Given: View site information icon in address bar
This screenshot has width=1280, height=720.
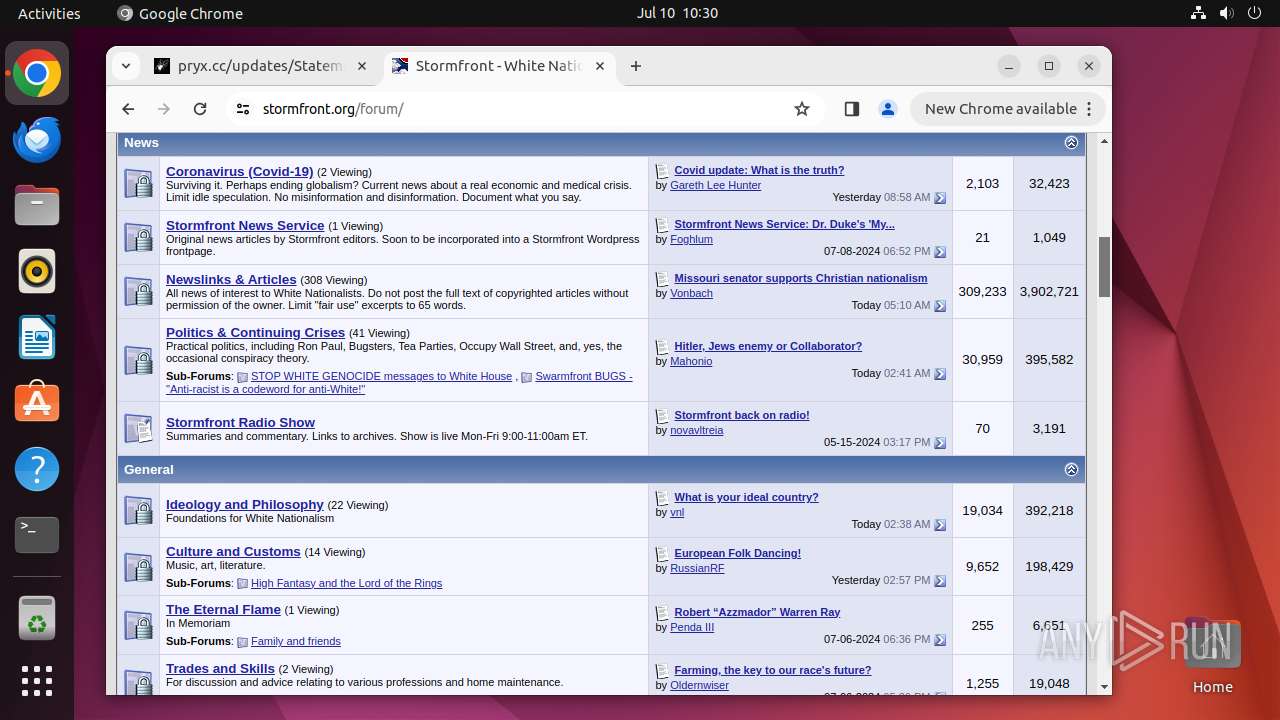Looking at the screenshot, I should click(243, 109).
